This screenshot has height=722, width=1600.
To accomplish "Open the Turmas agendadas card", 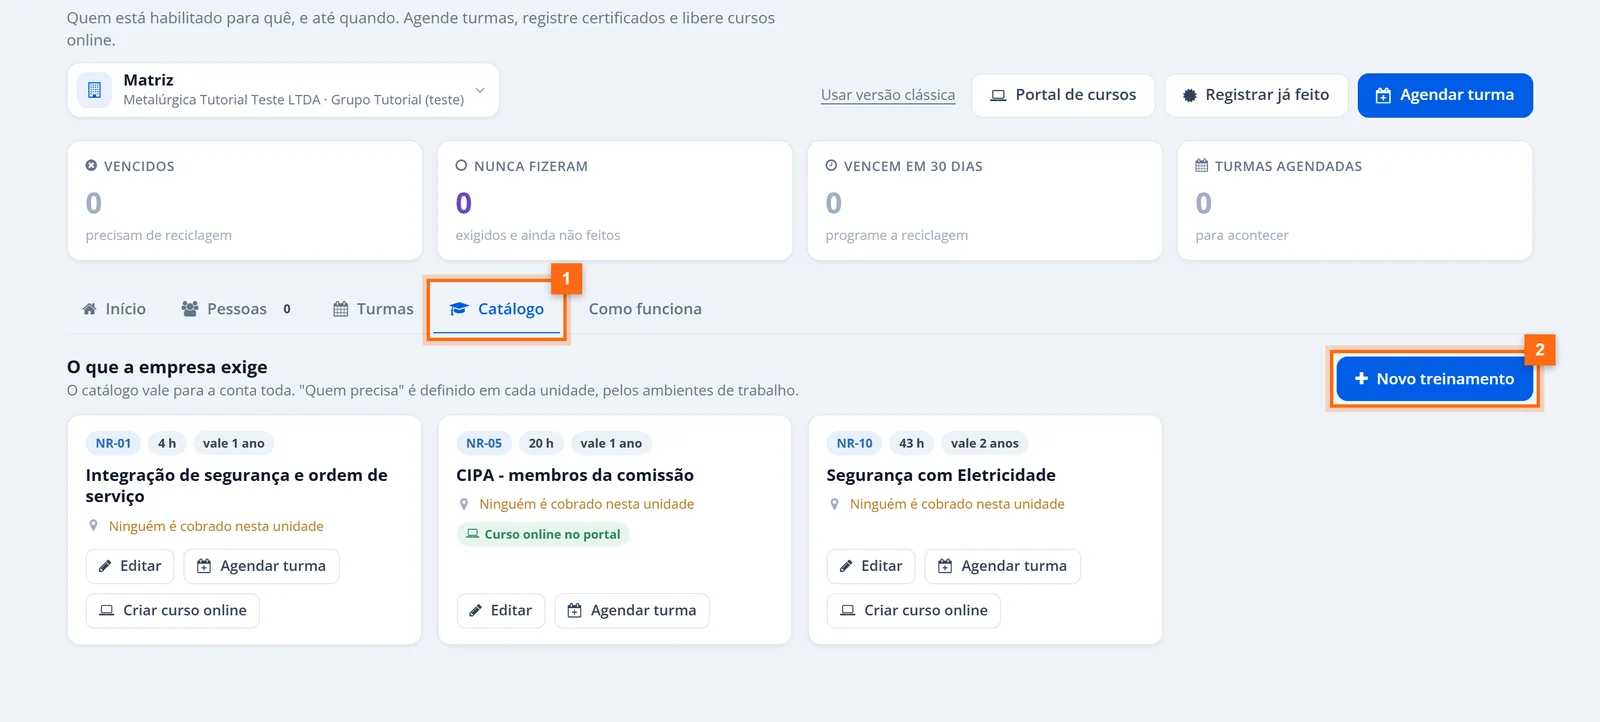I will [1355, 200].
